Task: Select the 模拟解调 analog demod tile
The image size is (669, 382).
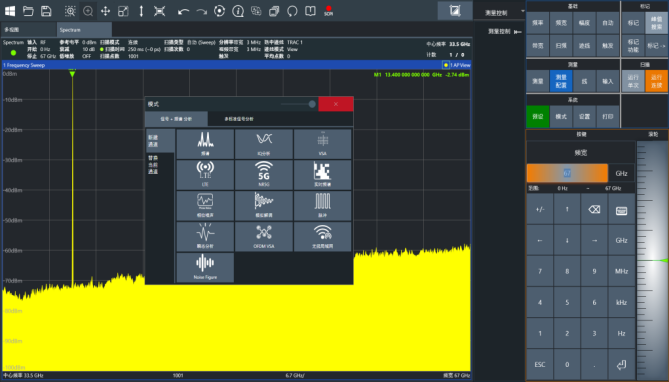Action: click(264, 206)
